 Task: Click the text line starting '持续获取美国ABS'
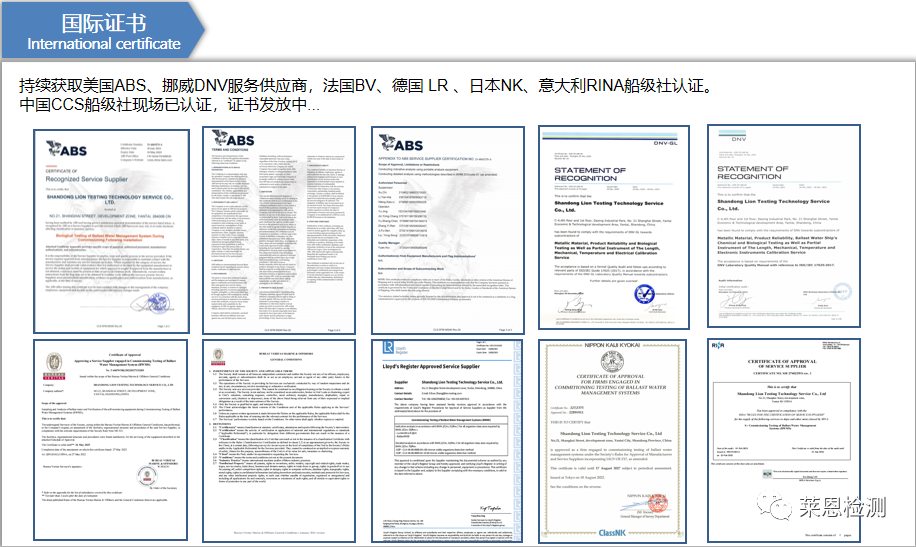coord(367,86)
